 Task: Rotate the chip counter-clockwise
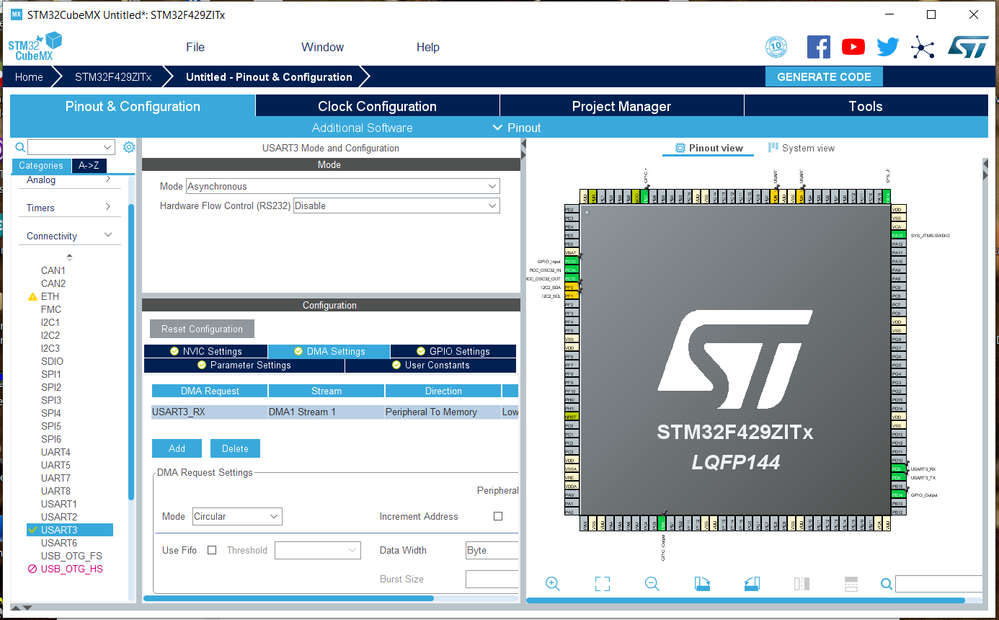(x=752, y=584)
